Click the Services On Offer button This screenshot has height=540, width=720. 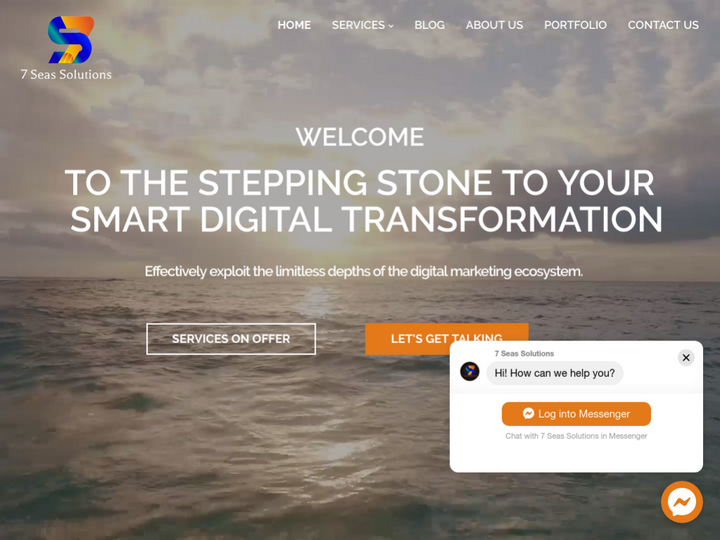point(231,339)
